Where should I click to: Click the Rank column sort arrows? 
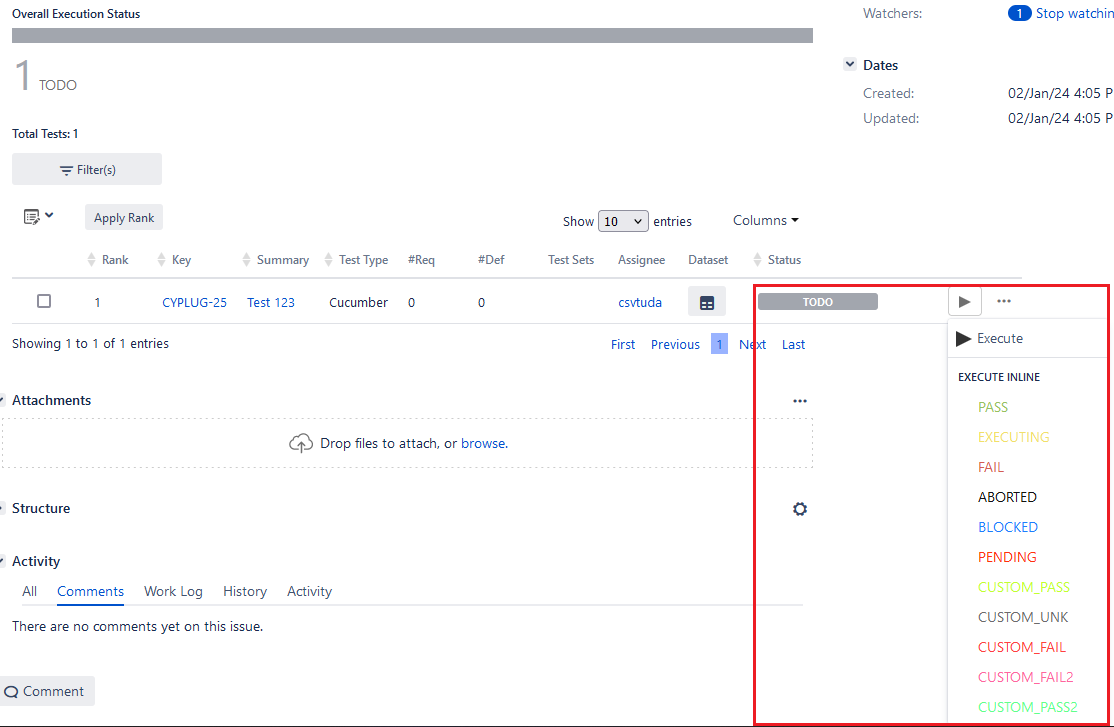[92, 260]
